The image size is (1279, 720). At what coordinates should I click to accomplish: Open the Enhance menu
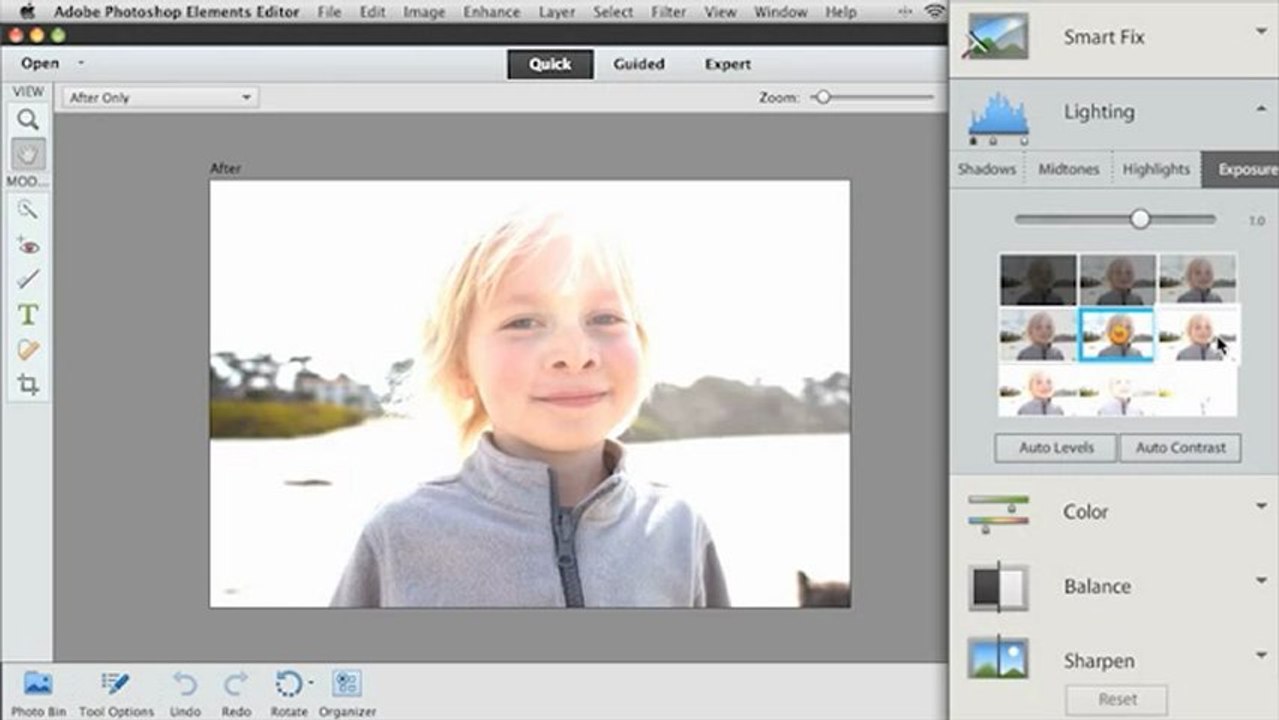tap(491, 12)
